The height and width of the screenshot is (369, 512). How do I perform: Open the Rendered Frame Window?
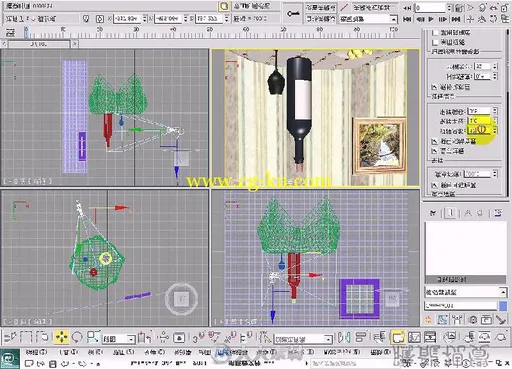coord(485,337)
